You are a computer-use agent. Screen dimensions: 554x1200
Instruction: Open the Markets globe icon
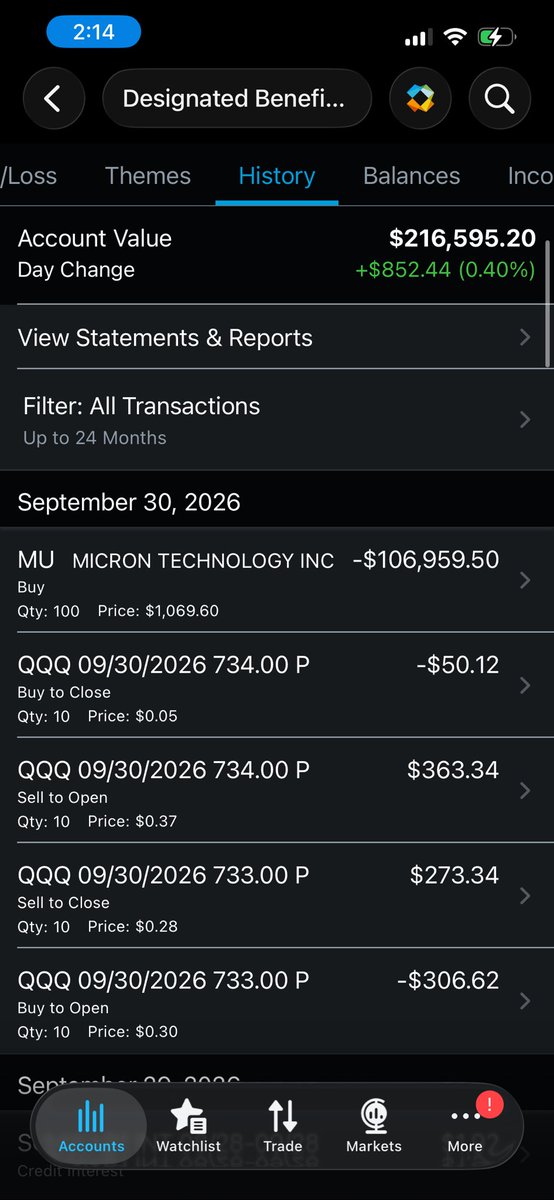click(x=374, y=1126)
